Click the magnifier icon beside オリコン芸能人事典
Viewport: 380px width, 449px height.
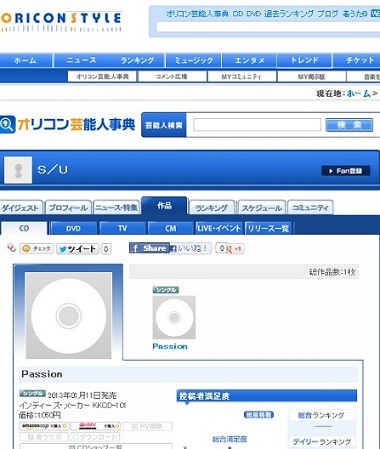[x=7, y=124]
